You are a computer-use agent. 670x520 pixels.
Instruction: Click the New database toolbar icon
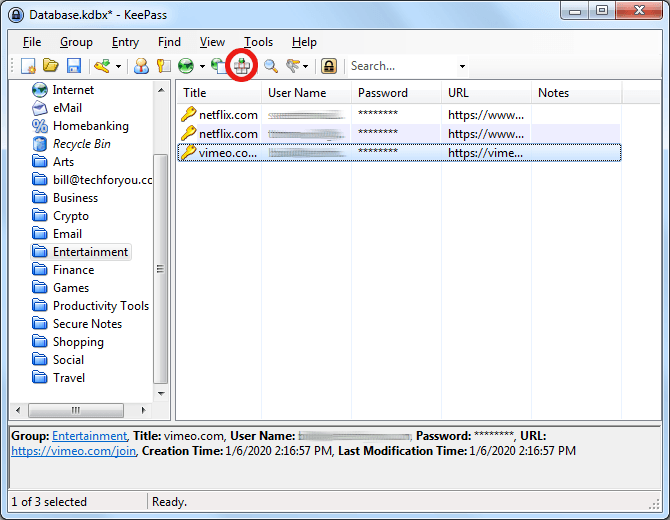pyautogui.click(x=28, y=66)
